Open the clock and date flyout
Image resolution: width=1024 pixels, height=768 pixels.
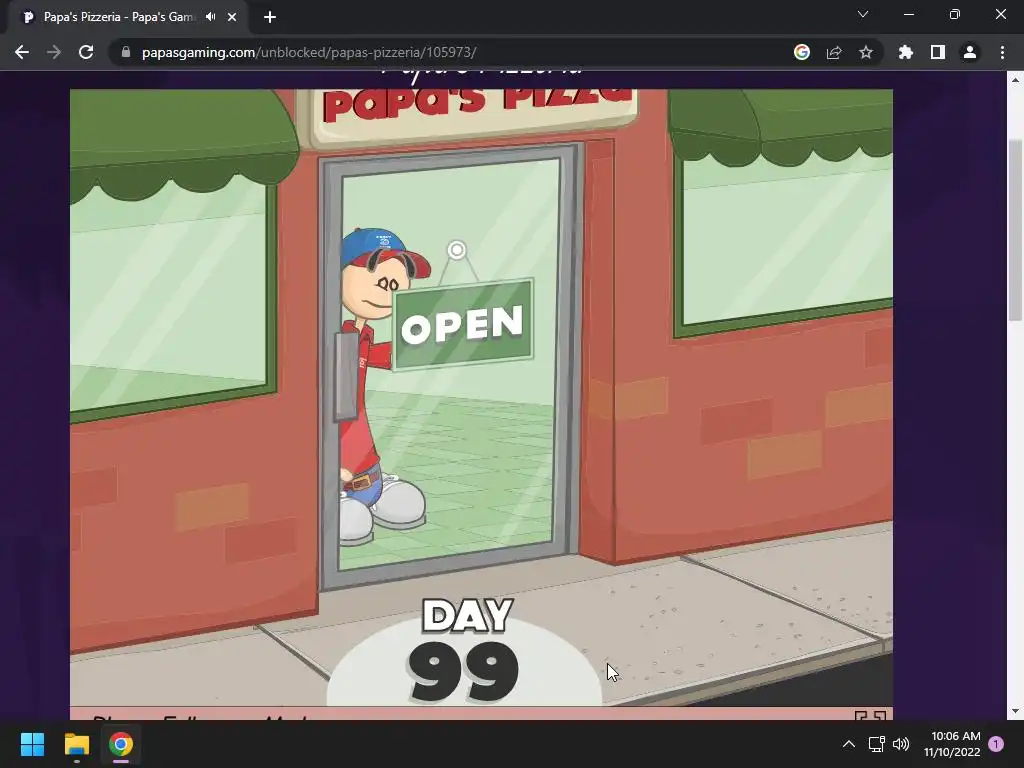[952, 744]
